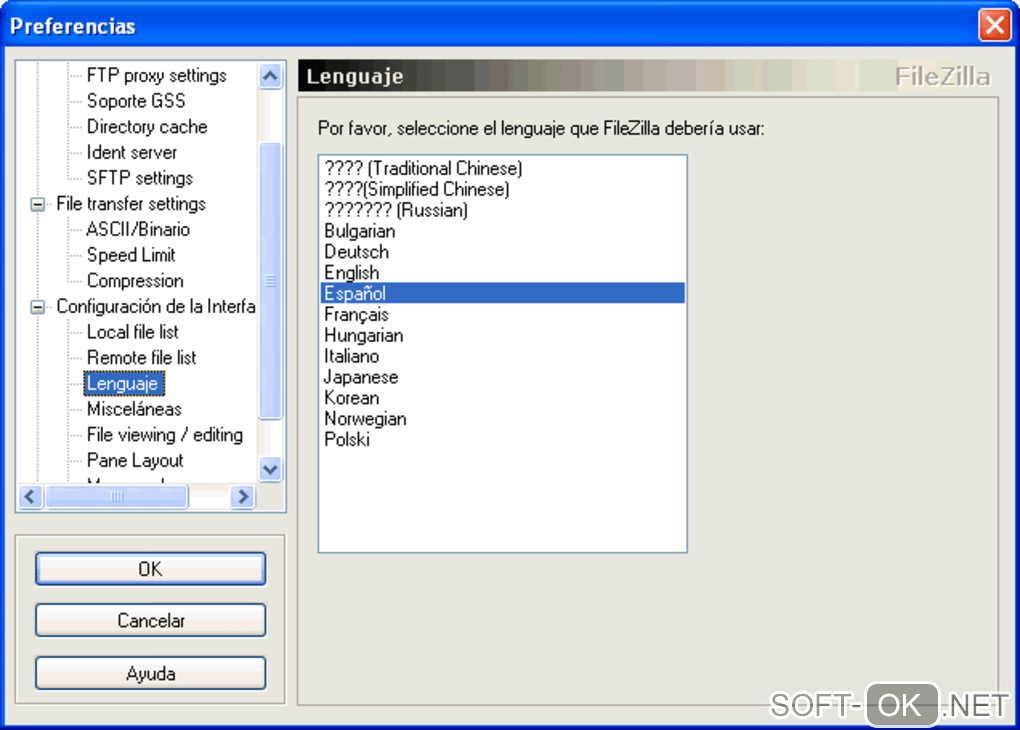The height and width of the screenshot is (730, 1020).
Task: Select Italiano in language list
Action: pos(502,356)
